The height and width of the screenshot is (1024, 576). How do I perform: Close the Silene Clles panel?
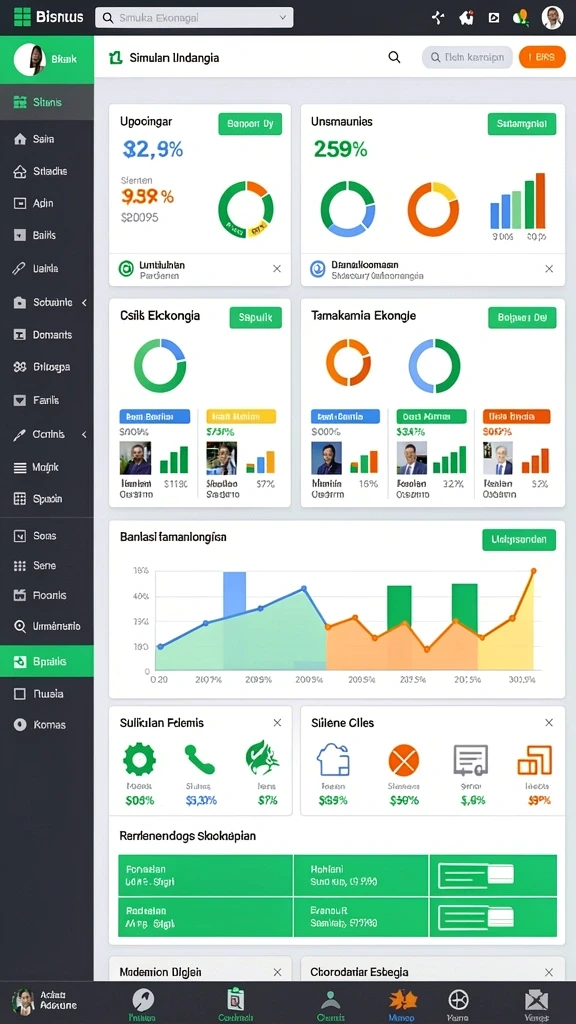pos(549,722)
